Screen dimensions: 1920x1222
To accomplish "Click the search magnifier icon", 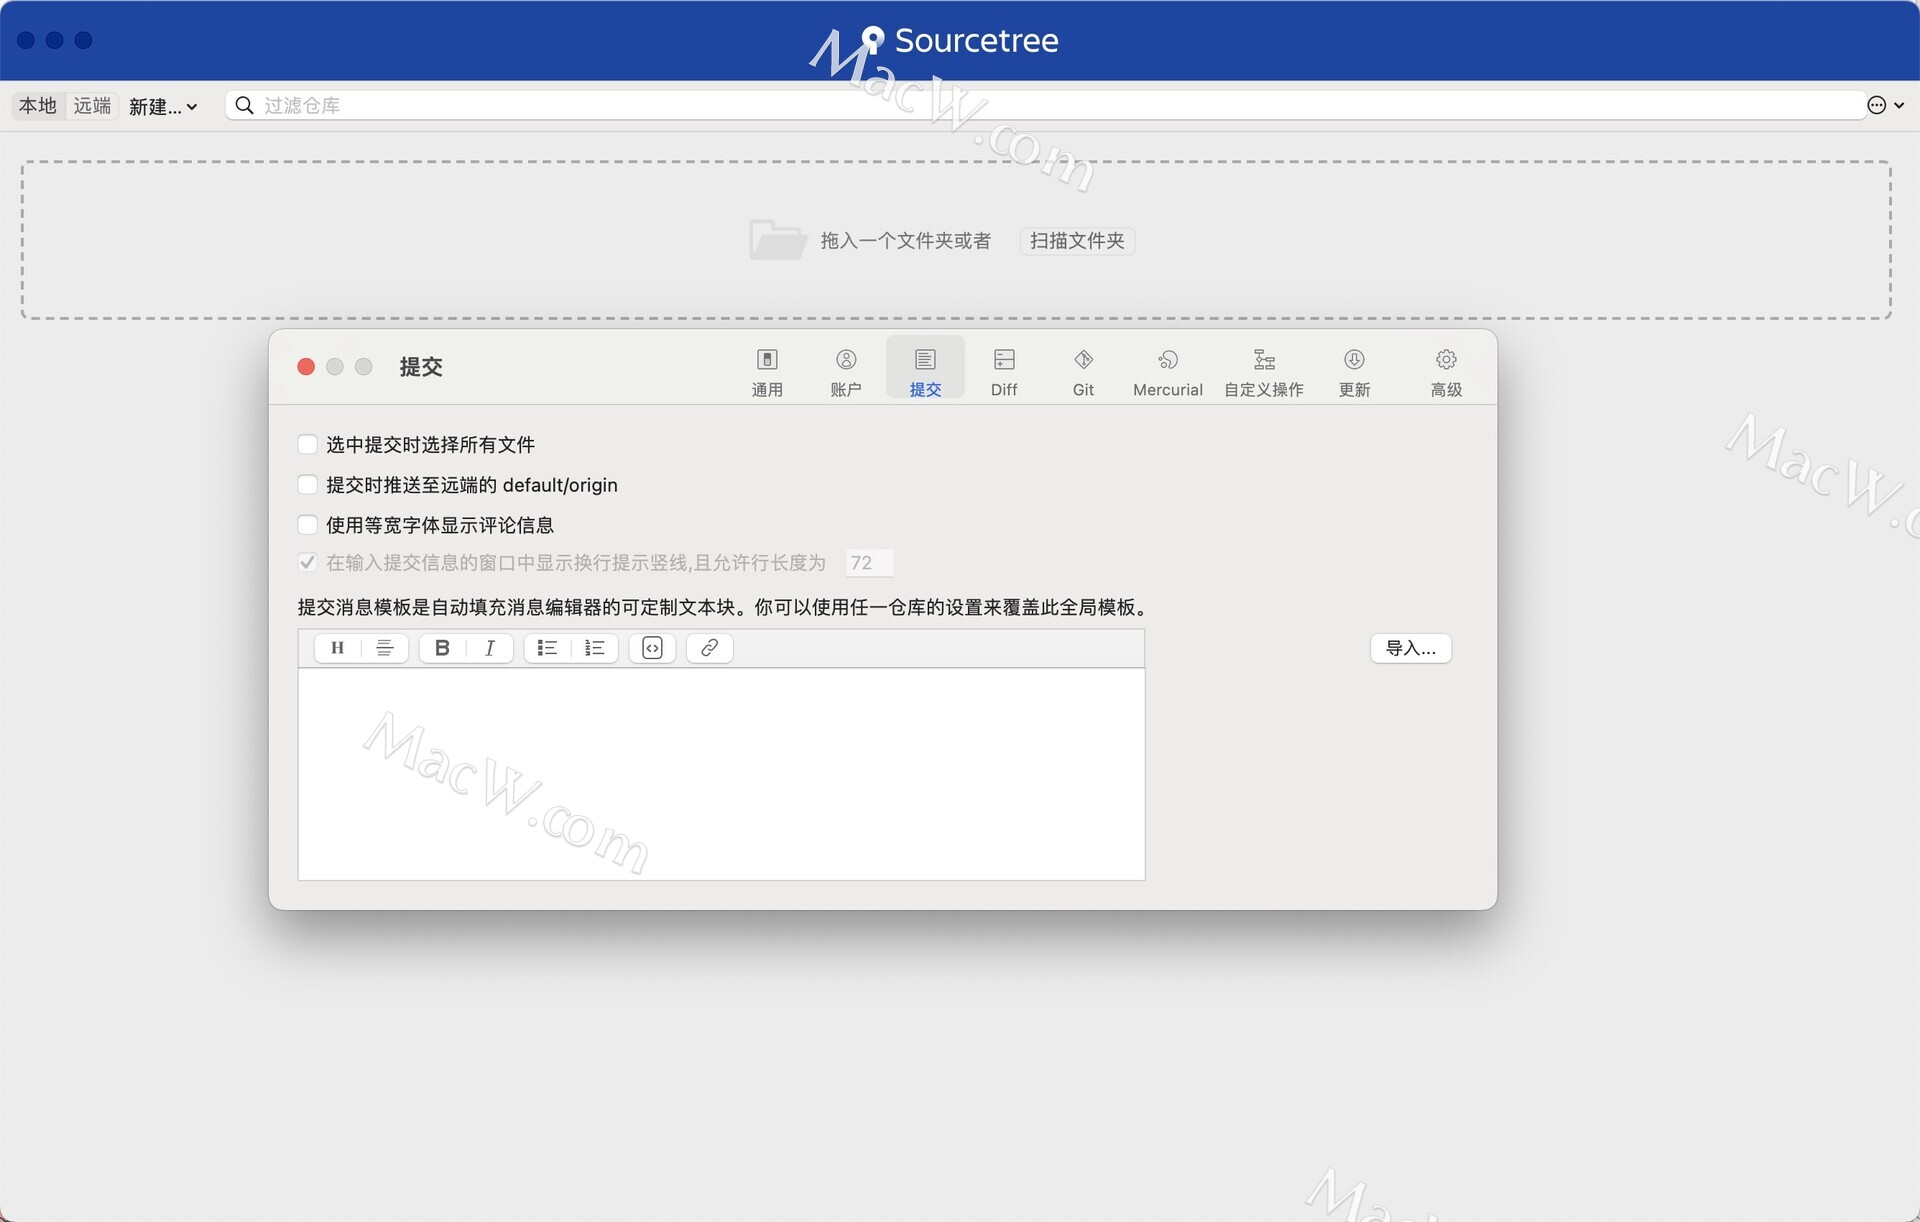I will [x=244, y=105].
